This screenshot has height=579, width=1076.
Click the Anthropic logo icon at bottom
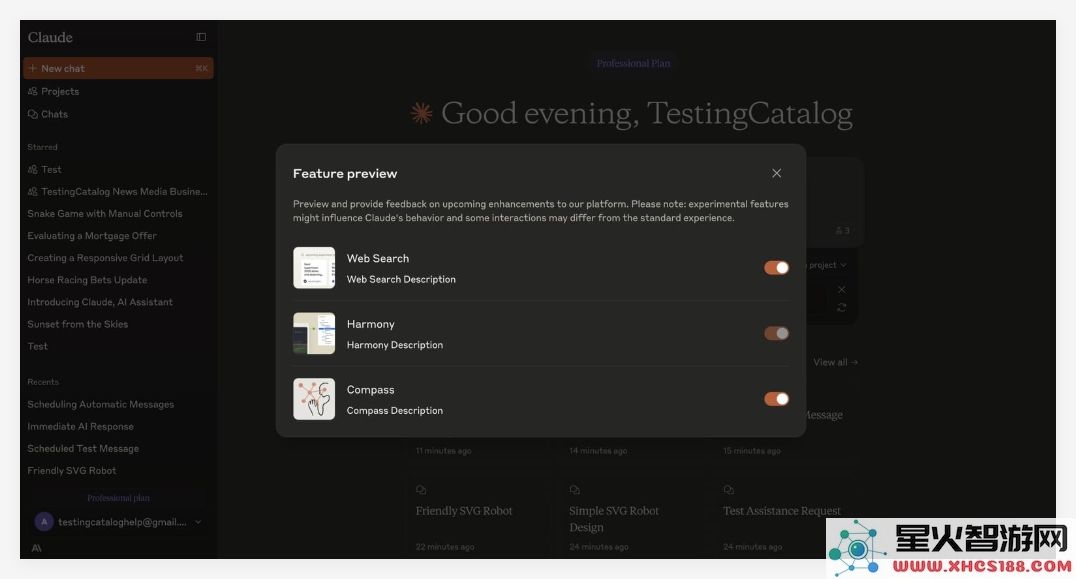pos(36,548)
